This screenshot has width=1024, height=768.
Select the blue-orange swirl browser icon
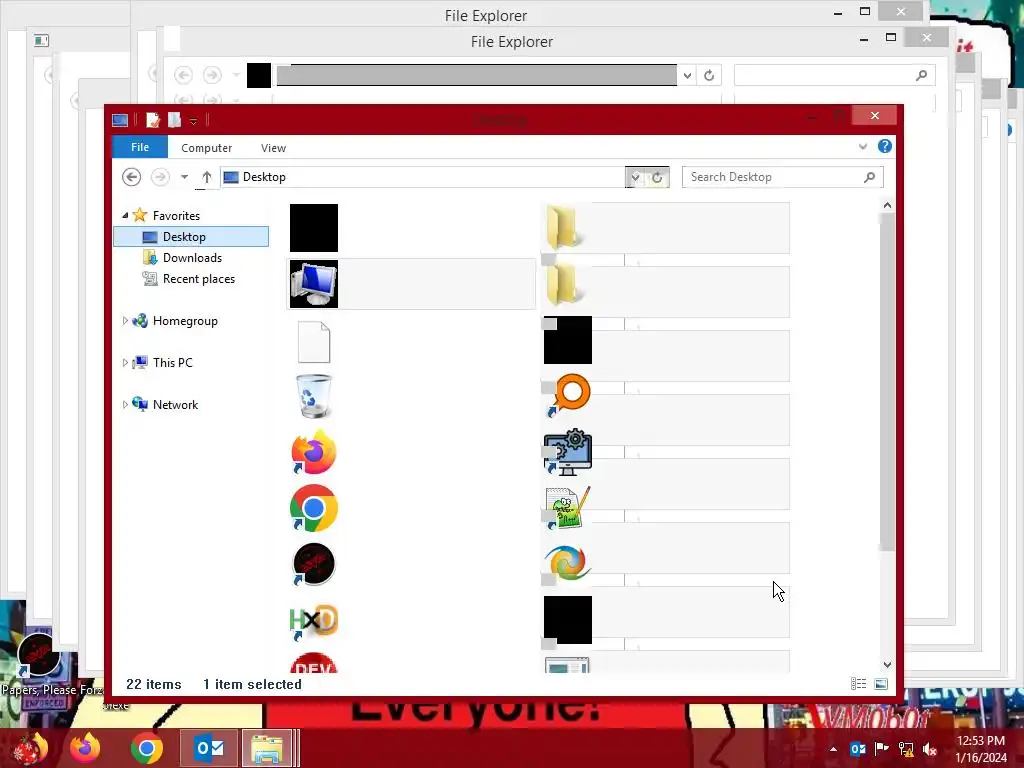coord(568,563)
